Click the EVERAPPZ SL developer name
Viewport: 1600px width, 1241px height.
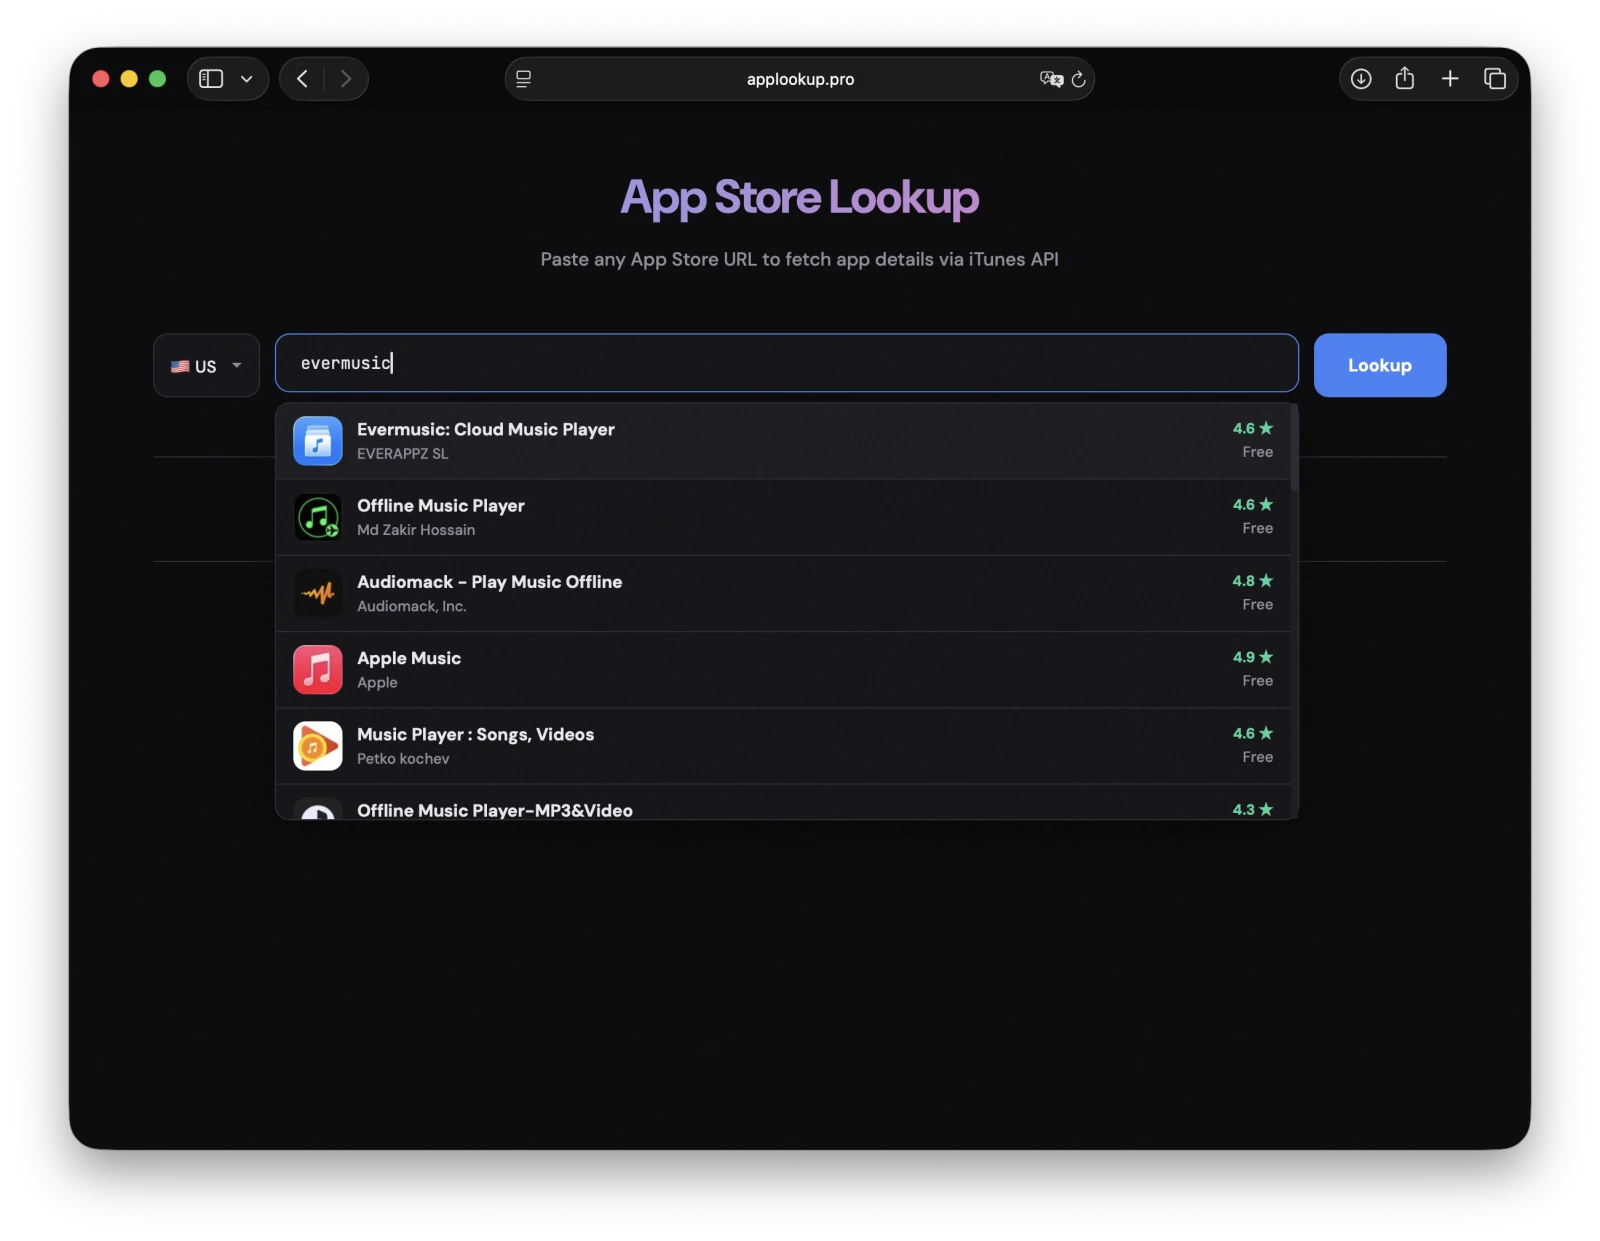click(403, 454)
